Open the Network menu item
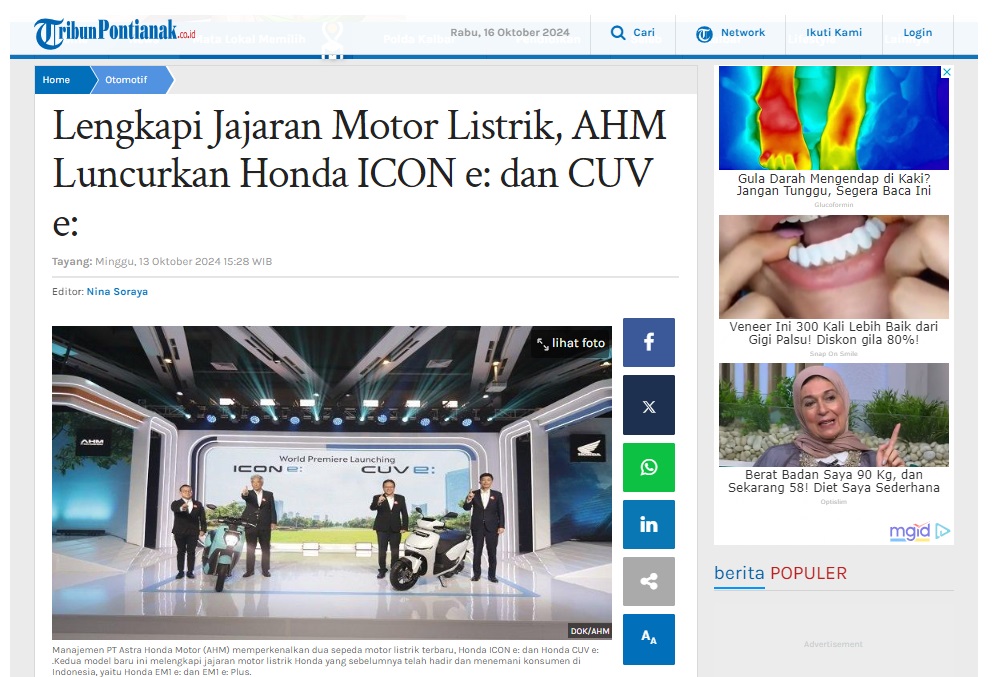This screenshot has height=677, width=994. pos(742,32)
